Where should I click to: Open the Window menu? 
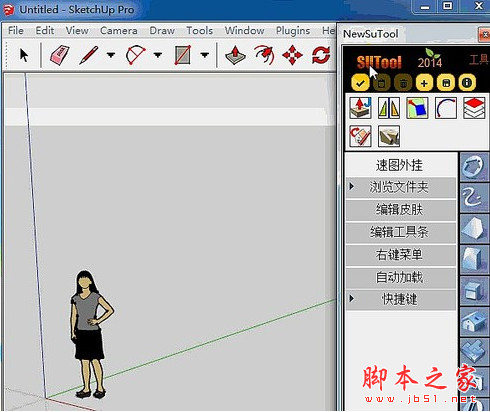tap(244, 31)
